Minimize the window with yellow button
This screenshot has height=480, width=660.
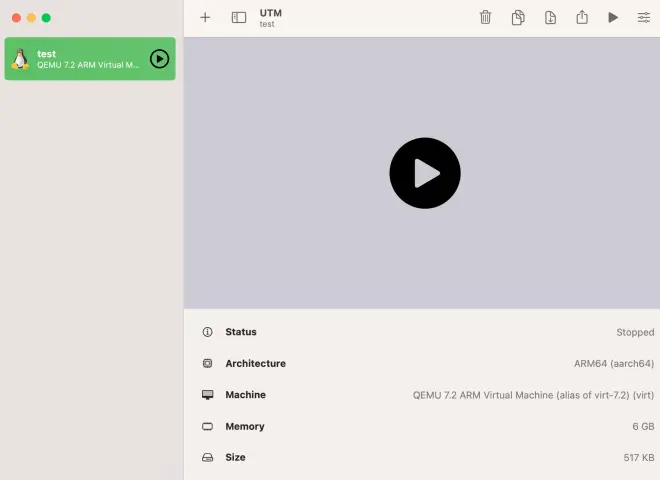[x=31, y=18]
